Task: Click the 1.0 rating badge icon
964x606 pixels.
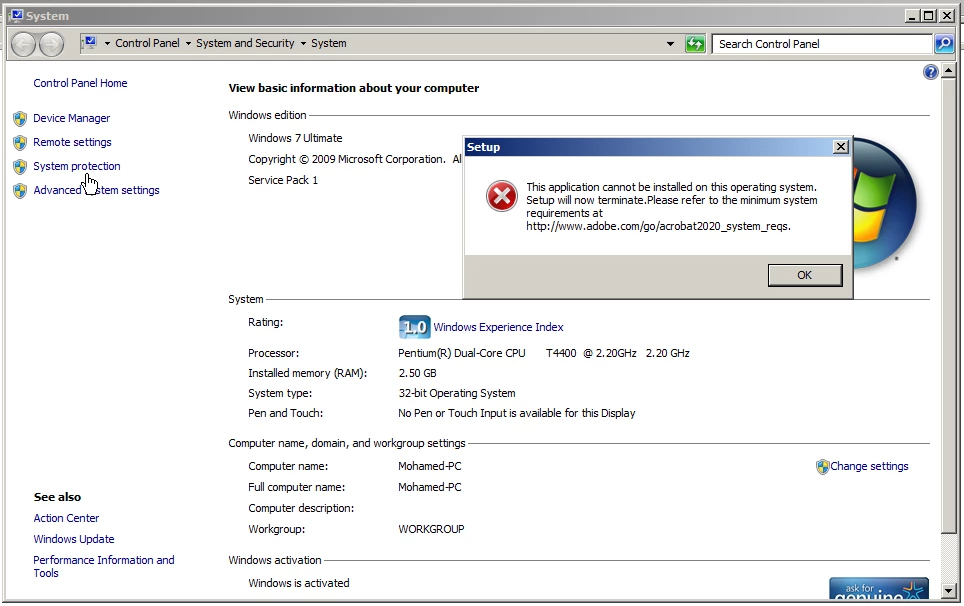Action: coord(414,327)
